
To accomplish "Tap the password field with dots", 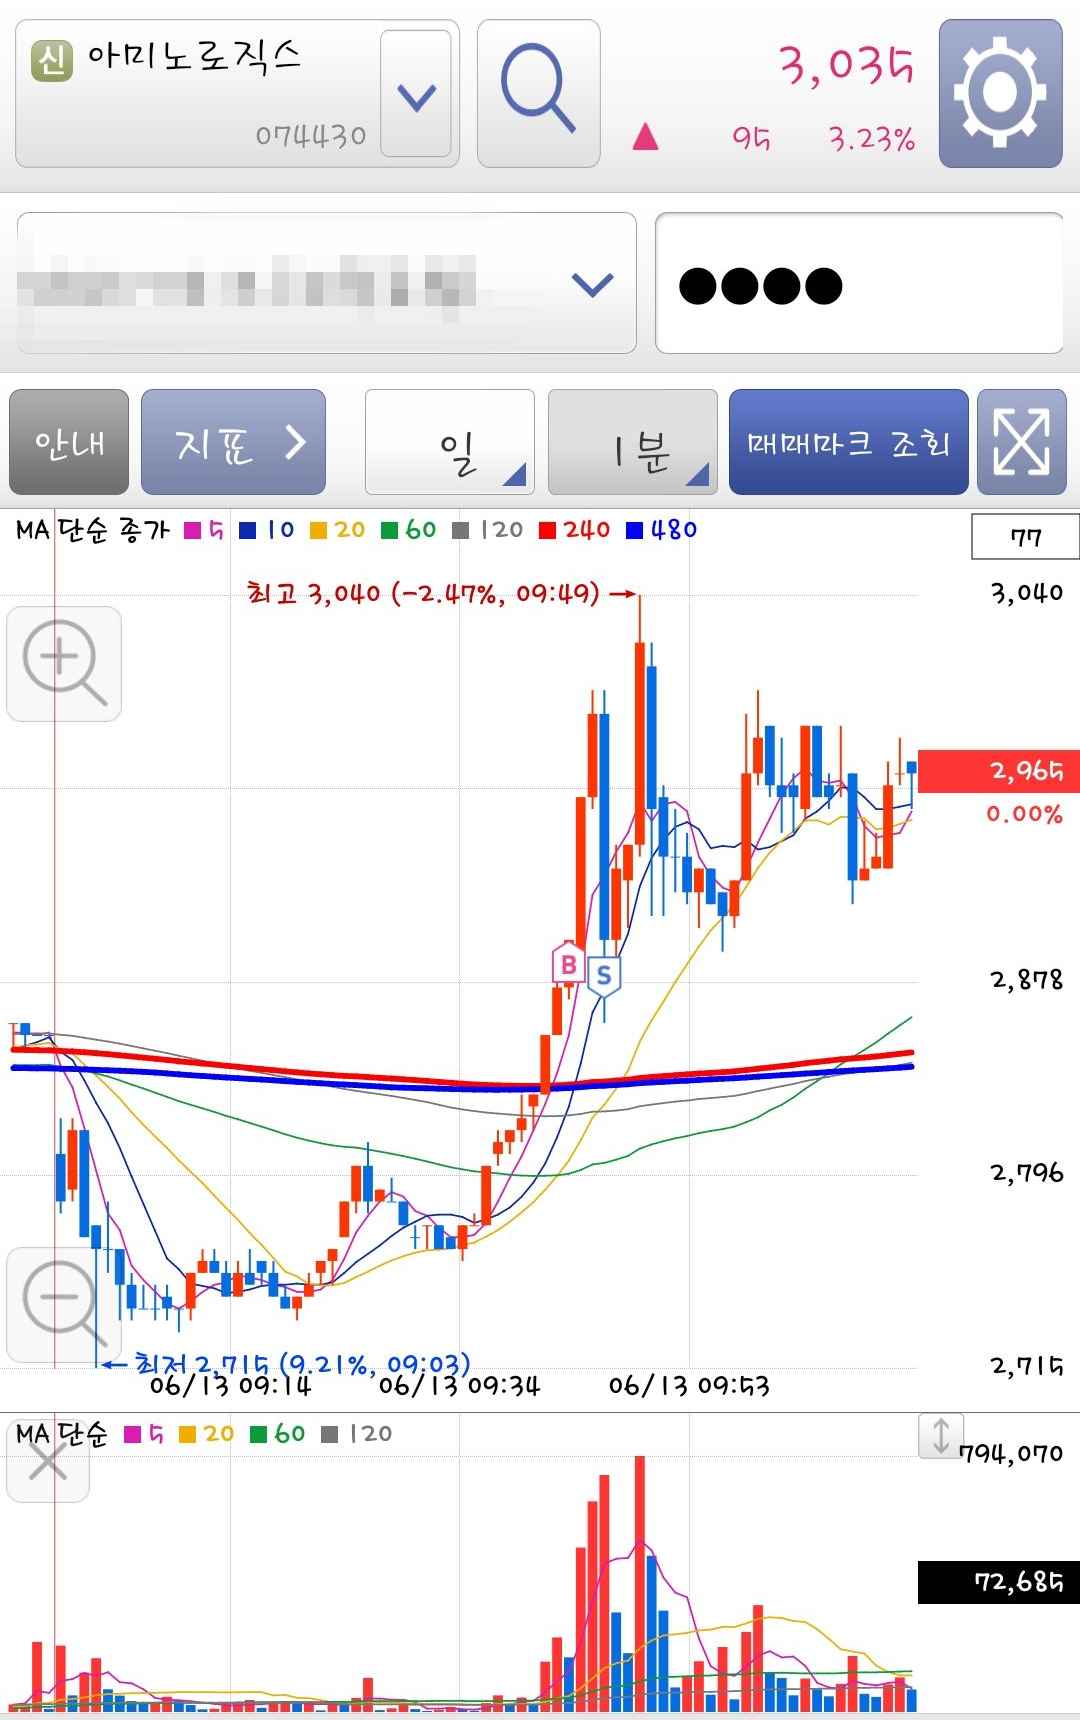I will click(859, 283).
